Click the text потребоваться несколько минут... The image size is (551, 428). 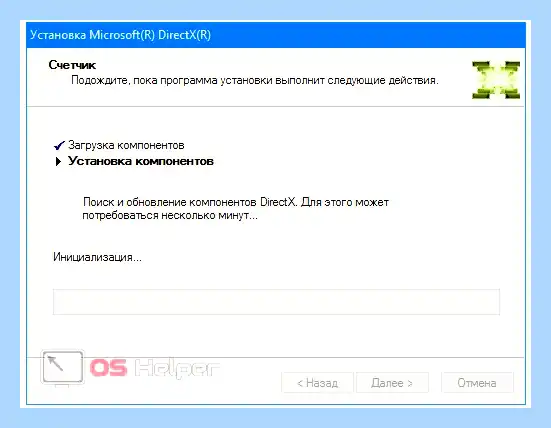tap(170, 215)
